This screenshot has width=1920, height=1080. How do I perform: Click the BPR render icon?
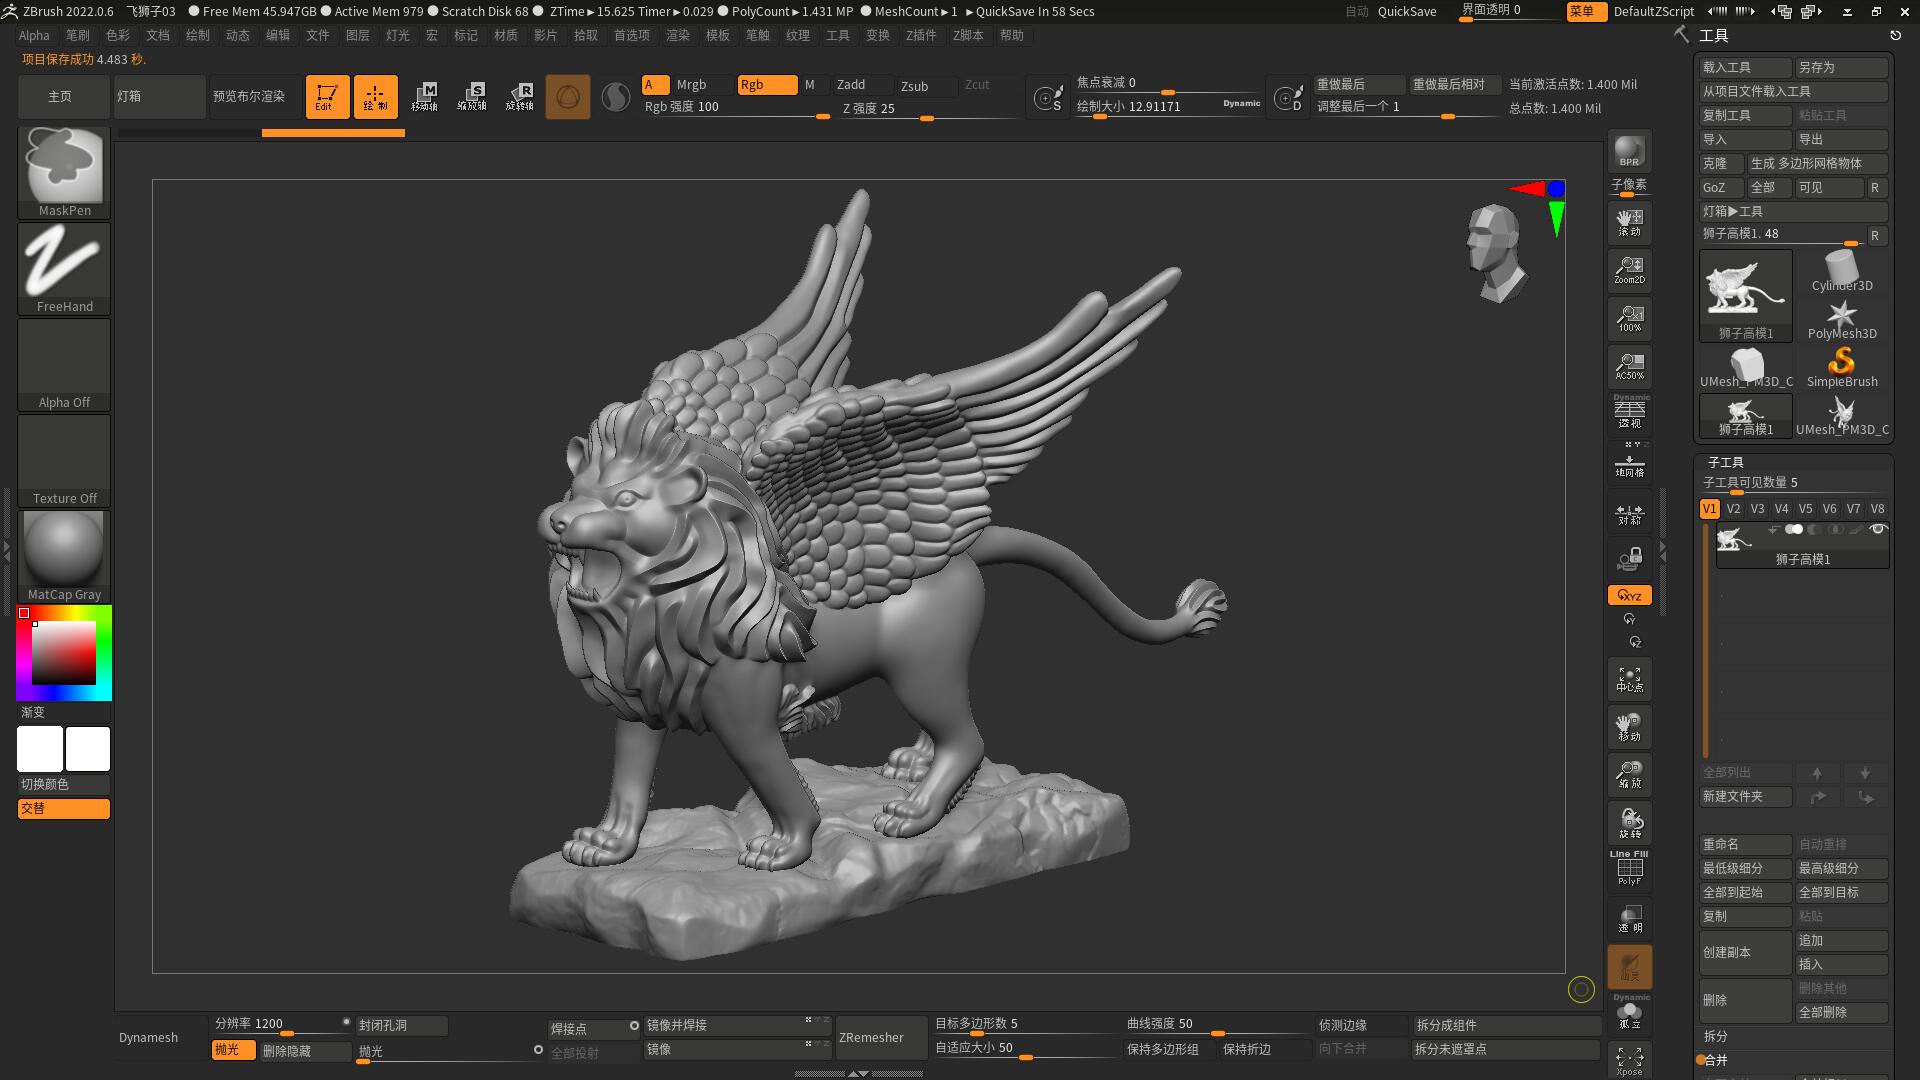point(1628,152)
